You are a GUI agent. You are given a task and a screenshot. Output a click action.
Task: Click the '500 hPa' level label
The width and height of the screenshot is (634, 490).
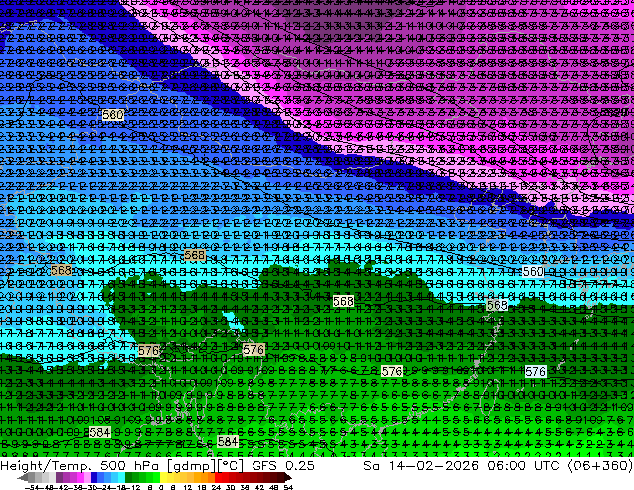click(x=131, y=466)
